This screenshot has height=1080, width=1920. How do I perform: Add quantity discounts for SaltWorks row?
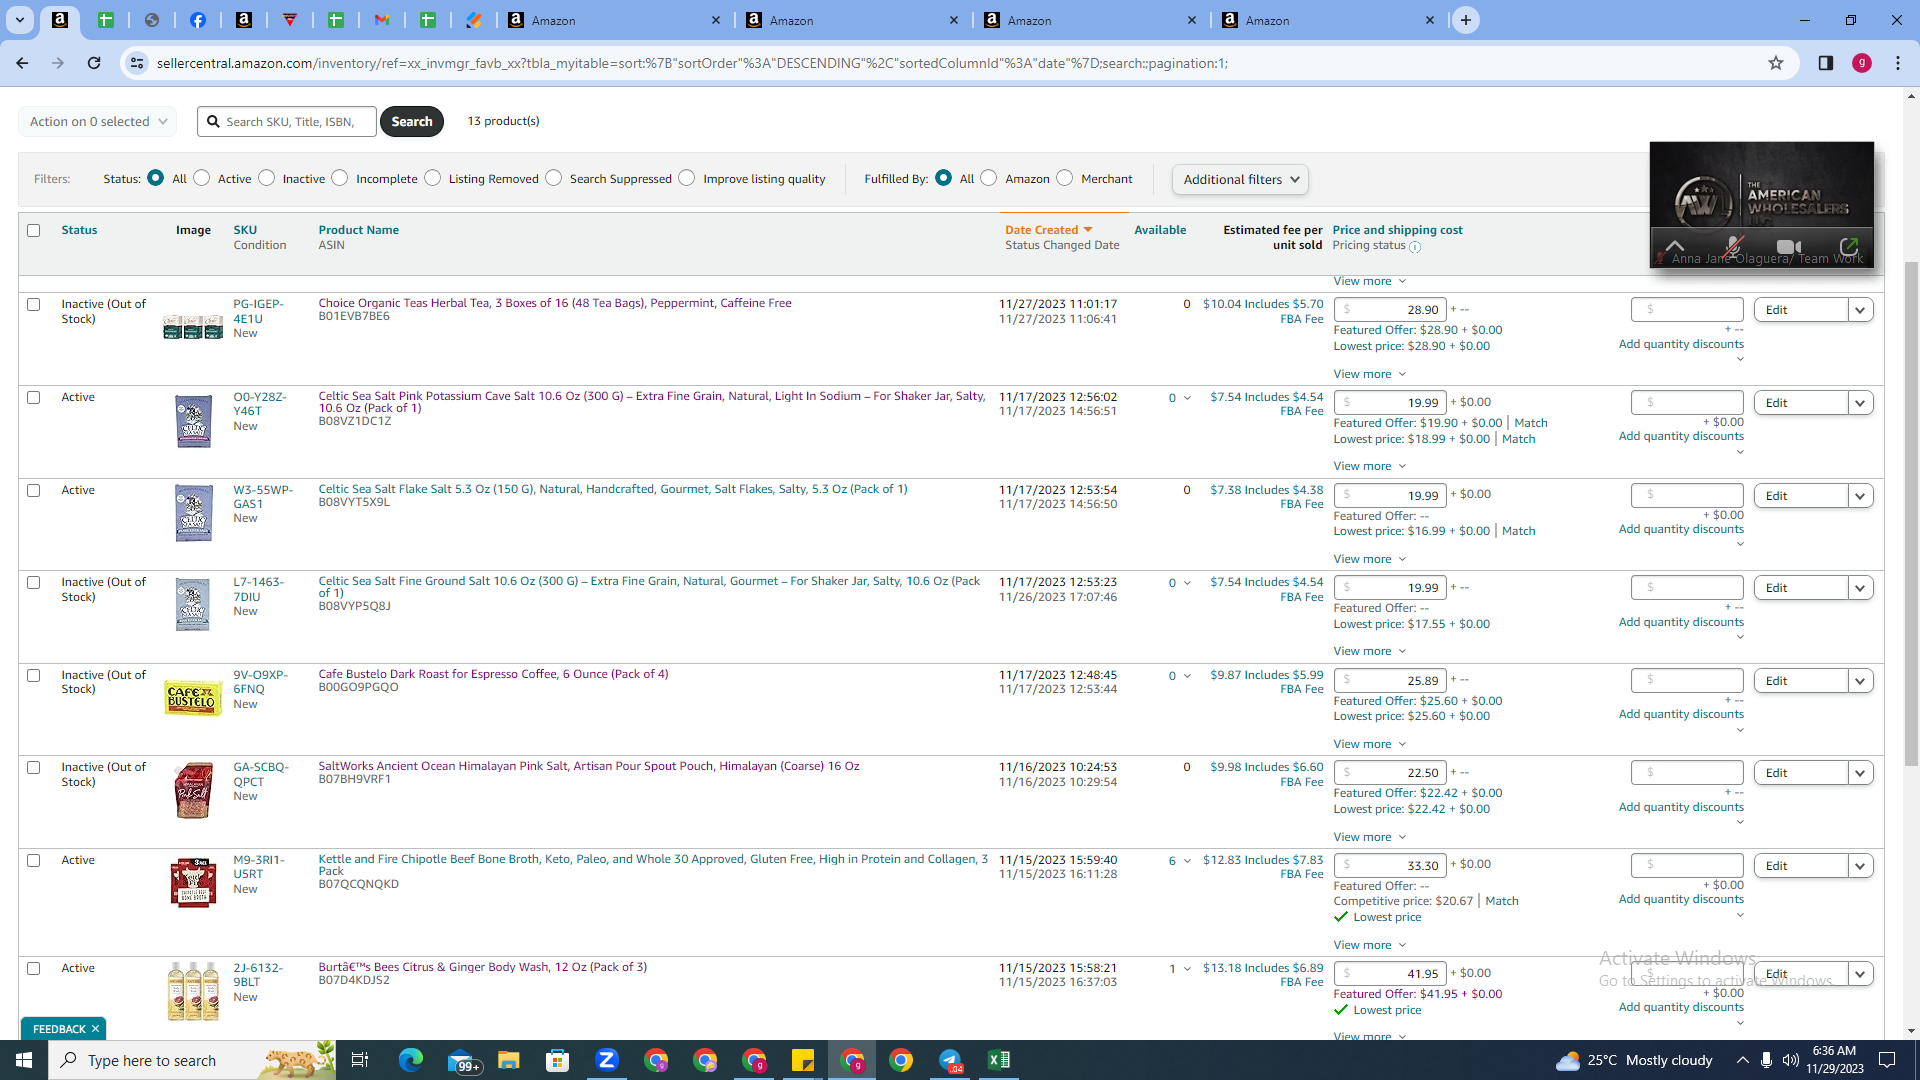coord(1681,807)
